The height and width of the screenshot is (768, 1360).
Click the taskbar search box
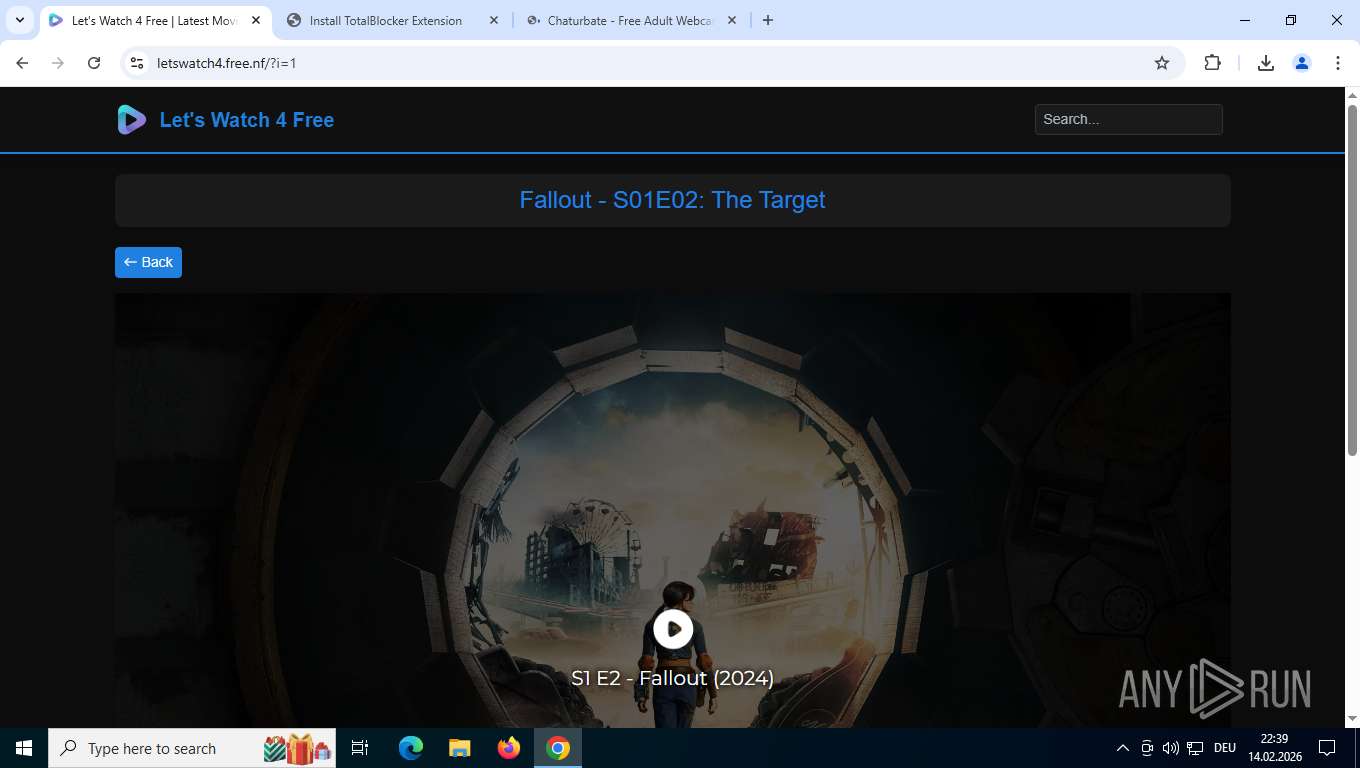click(x=192, y=748)
